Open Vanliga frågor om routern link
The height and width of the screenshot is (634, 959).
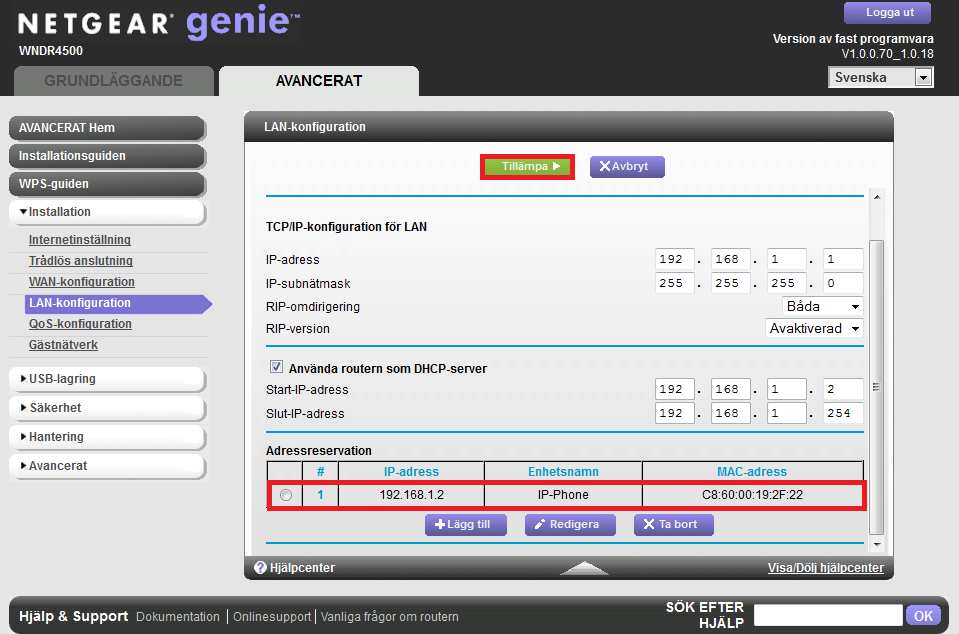coord(390,616)
